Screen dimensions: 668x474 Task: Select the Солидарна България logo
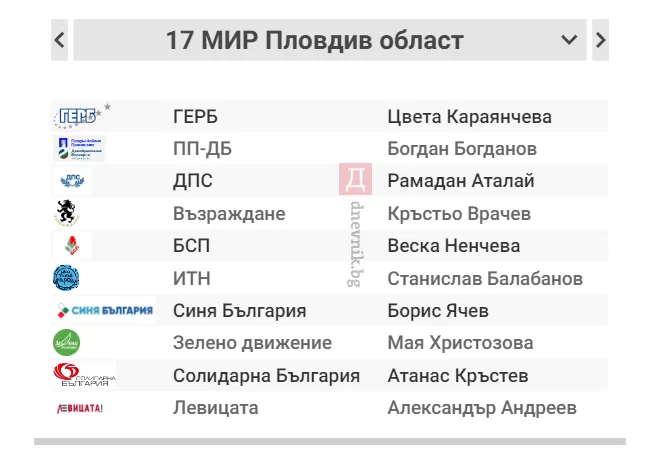(84, 375)
